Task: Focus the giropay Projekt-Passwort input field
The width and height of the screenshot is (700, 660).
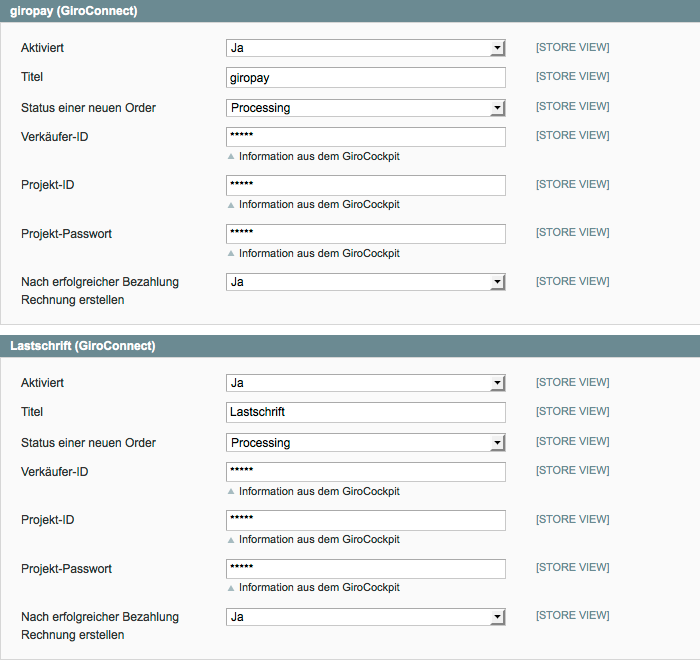Action: point(366,234)
